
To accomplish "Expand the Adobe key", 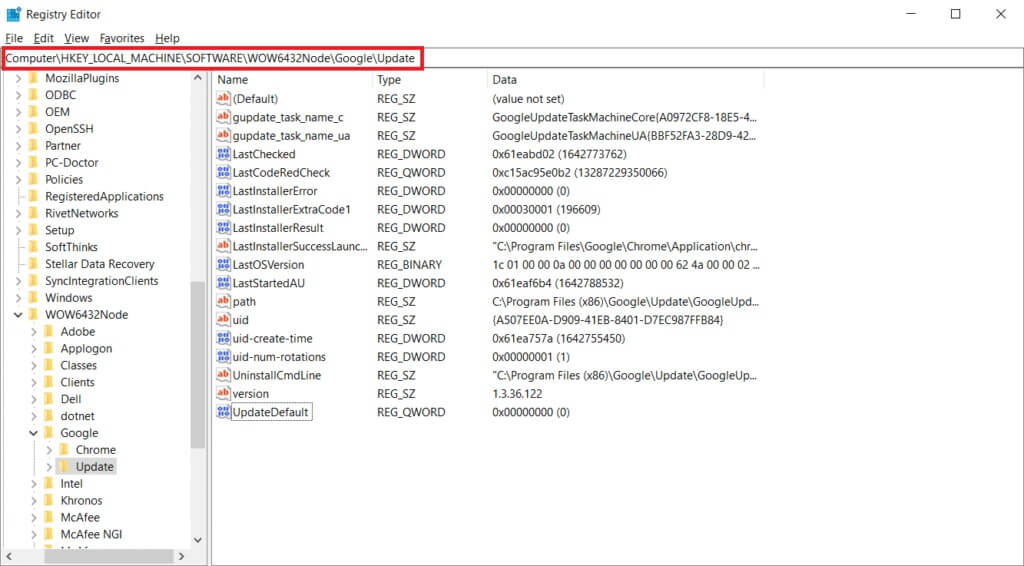I will [33, 332].
